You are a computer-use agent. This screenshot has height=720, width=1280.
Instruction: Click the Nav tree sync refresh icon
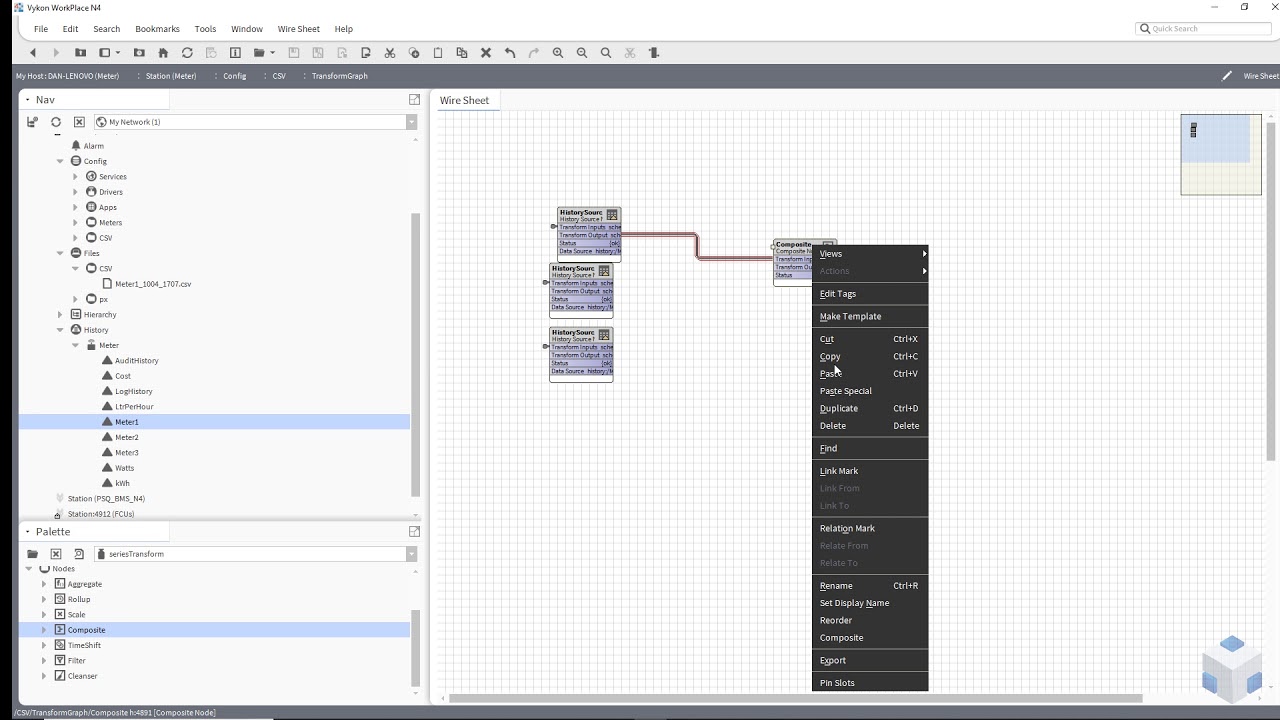point(56,122)
